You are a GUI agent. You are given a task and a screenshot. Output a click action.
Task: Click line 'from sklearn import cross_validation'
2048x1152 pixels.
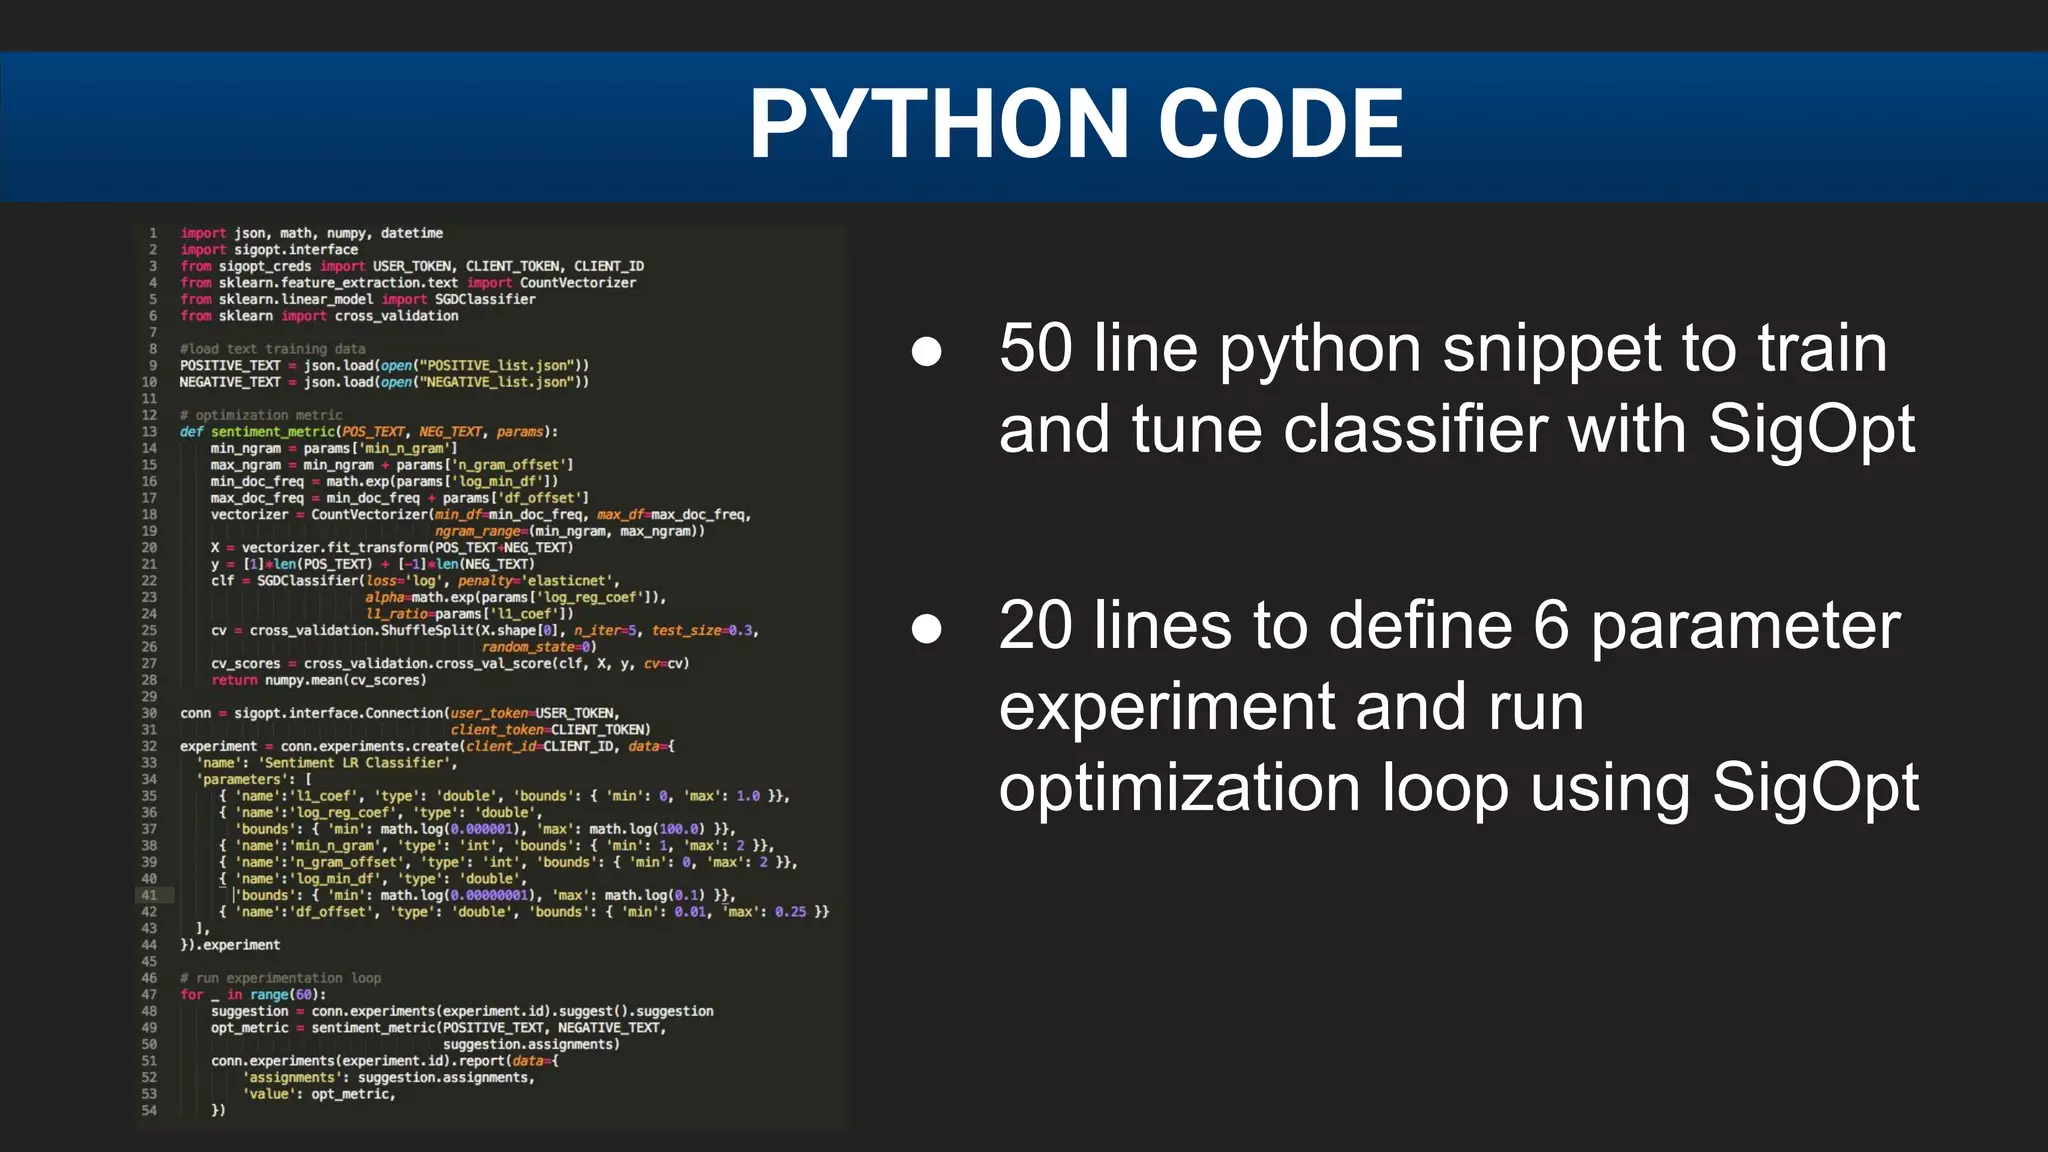(319, 316)
